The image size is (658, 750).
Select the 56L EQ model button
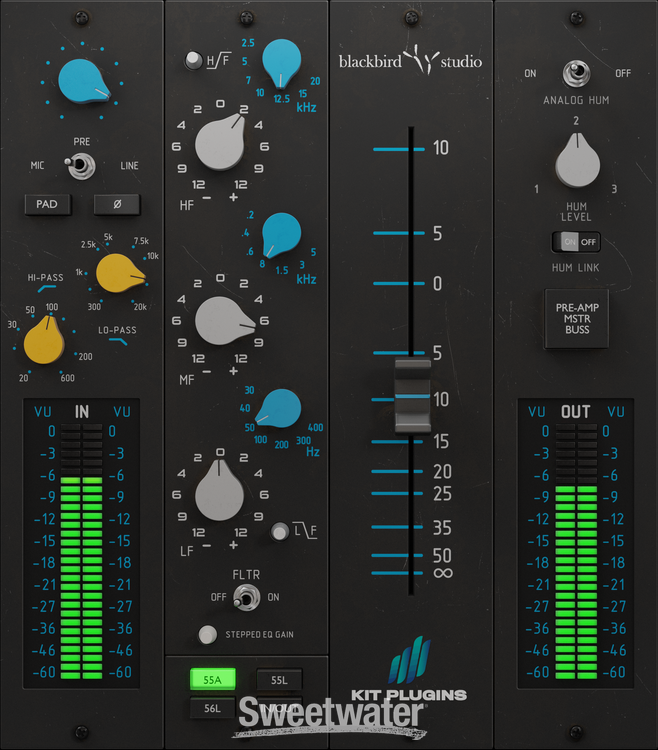pos(212,708)
